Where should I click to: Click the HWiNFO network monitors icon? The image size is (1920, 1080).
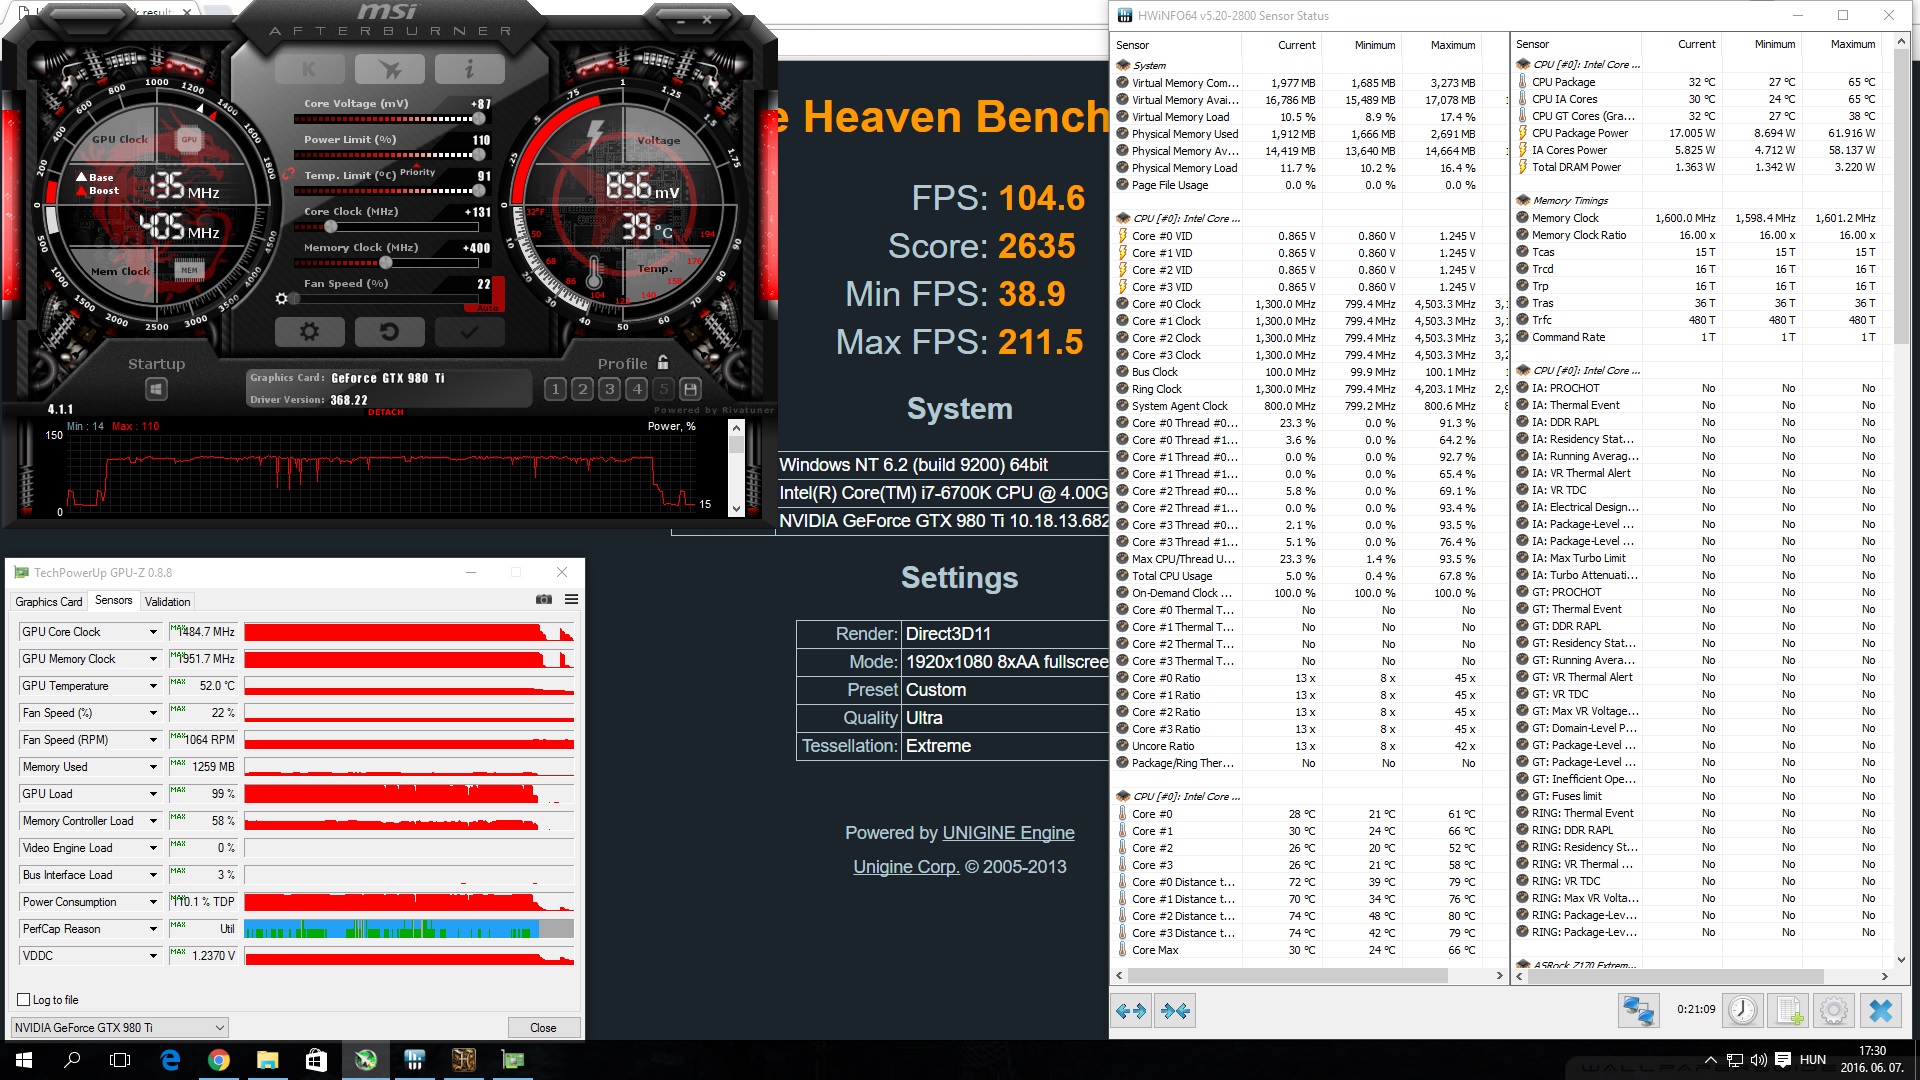point(1638,1011)
